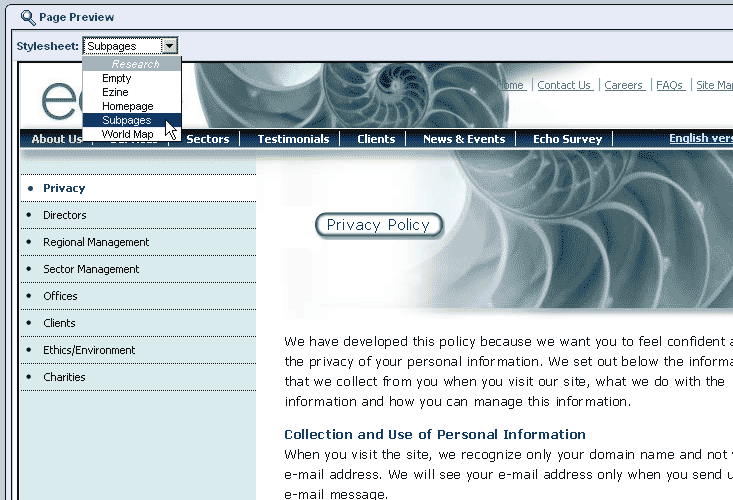This screenshot has height=500, width=733.
Task: Open the Contact Us link
Action: (564, 85)
